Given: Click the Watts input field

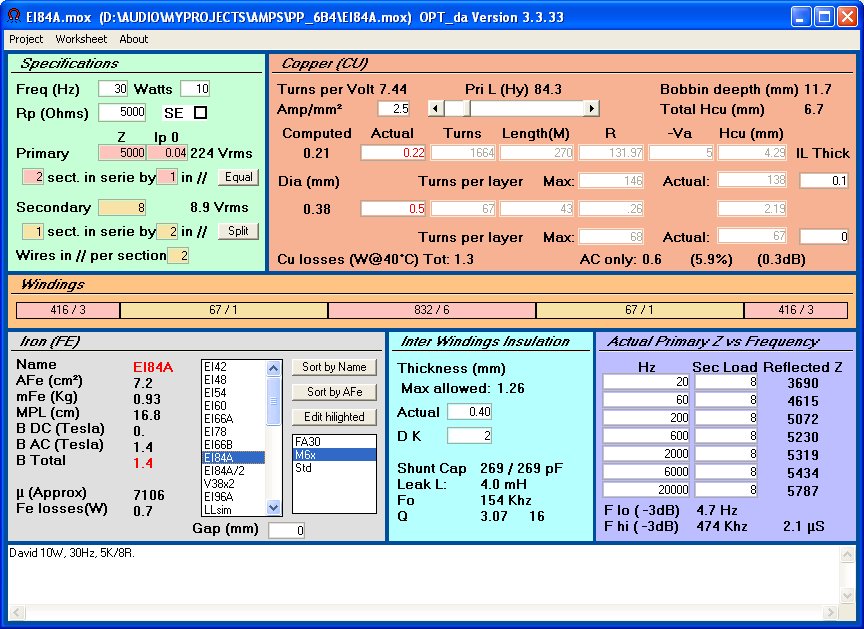Looking at the screenshot, I should (x=195, y=89).
